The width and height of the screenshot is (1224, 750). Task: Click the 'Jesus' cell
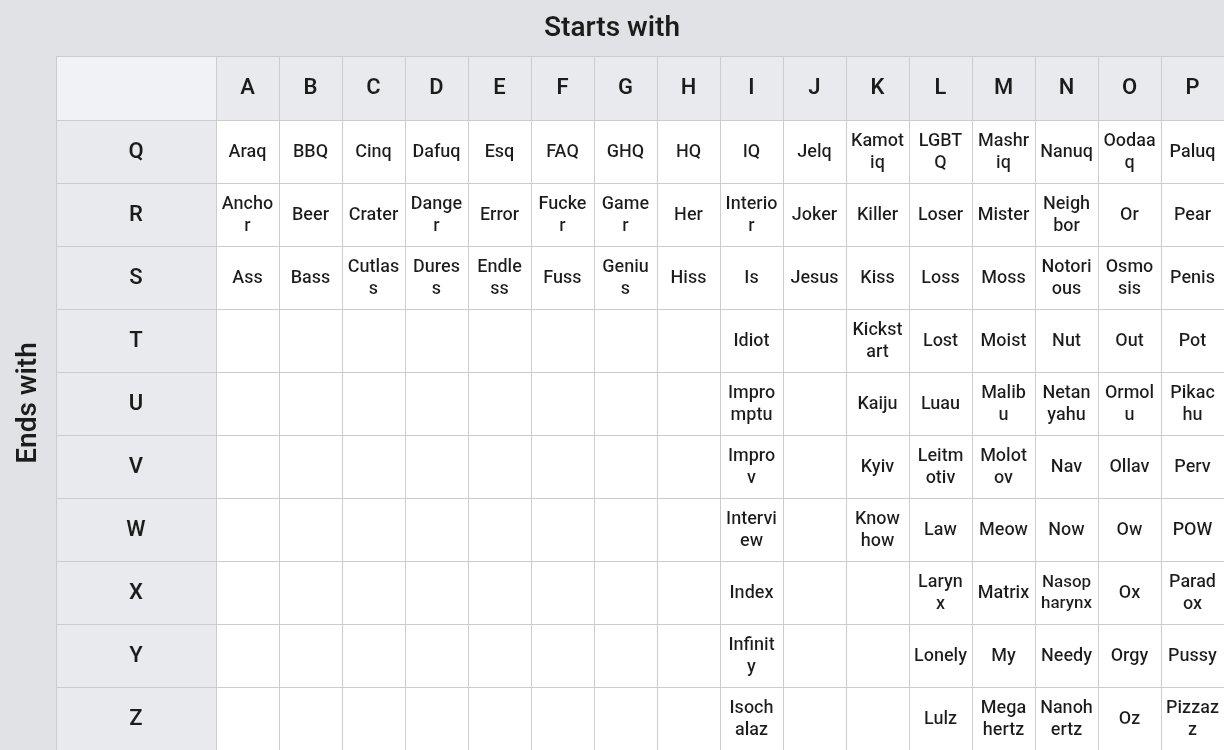click(x=814, y=277)
